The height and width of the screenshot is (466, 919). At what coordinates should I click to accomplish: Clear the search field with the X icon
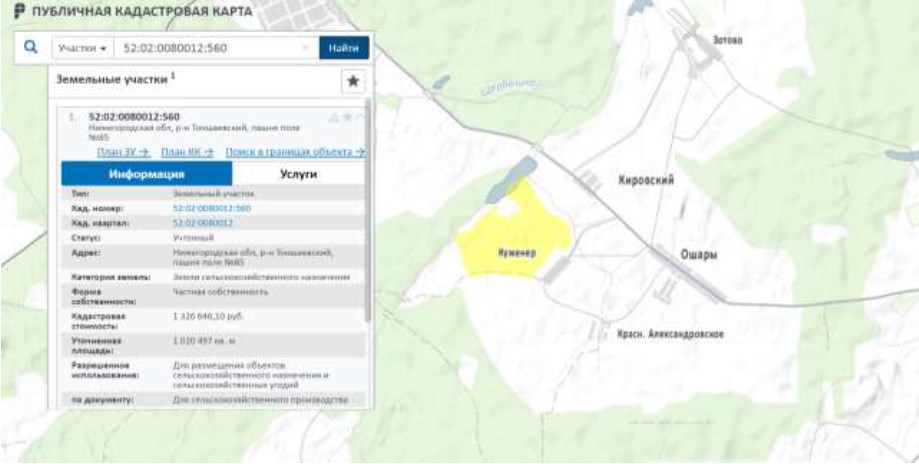tap(305, 47)
